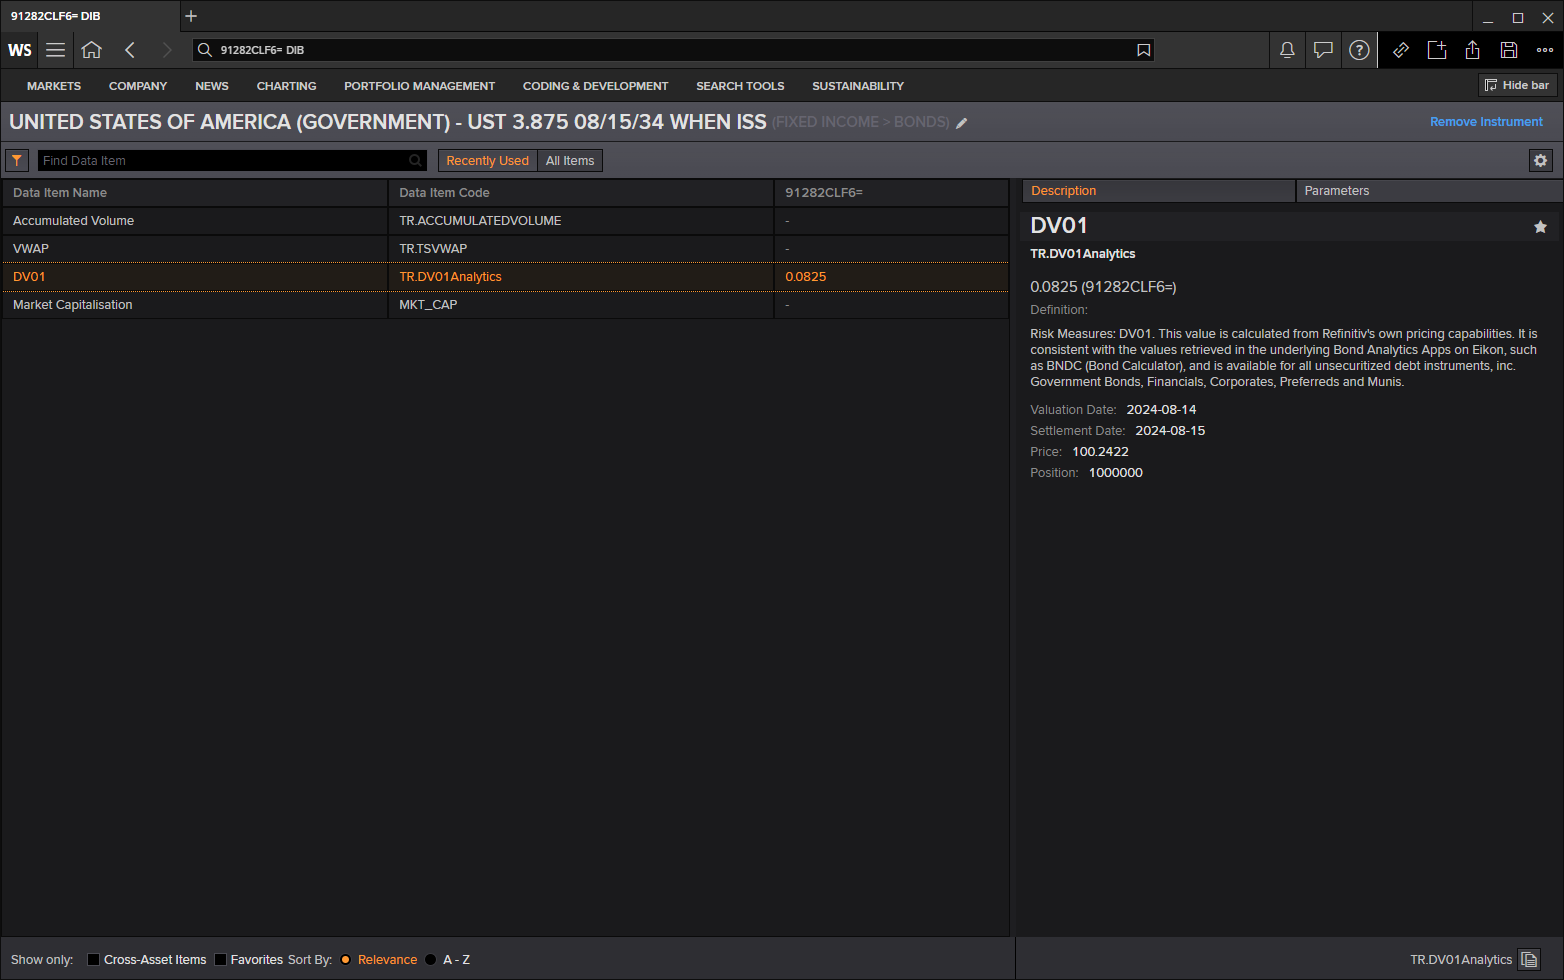Open the MARKETS menu
This screenshot has height=980, width=1564.
[x=54, y=86]
